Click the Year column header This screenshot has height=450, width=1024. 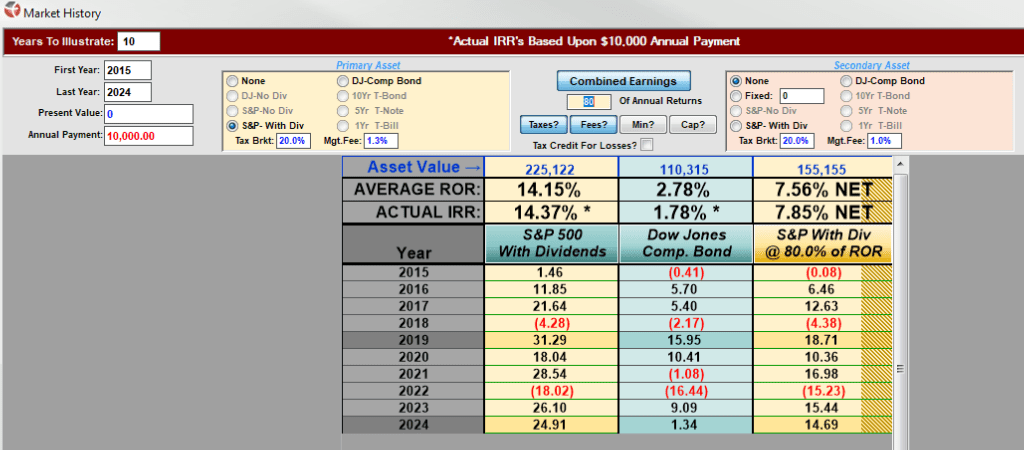(413, 244)
